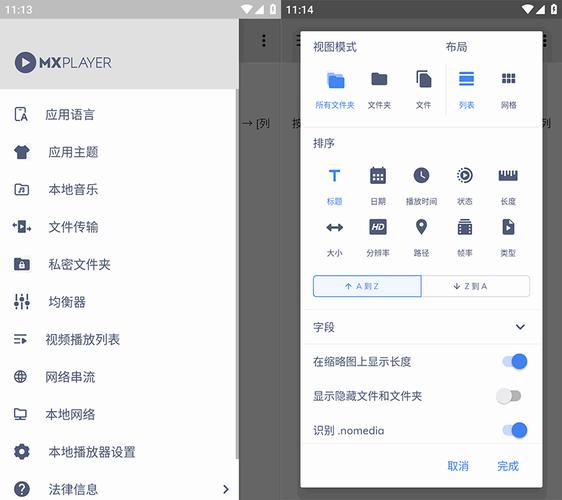562x500 pixels.
Task: Expand the 字段 section chevron
Action: tap(520, 327)
